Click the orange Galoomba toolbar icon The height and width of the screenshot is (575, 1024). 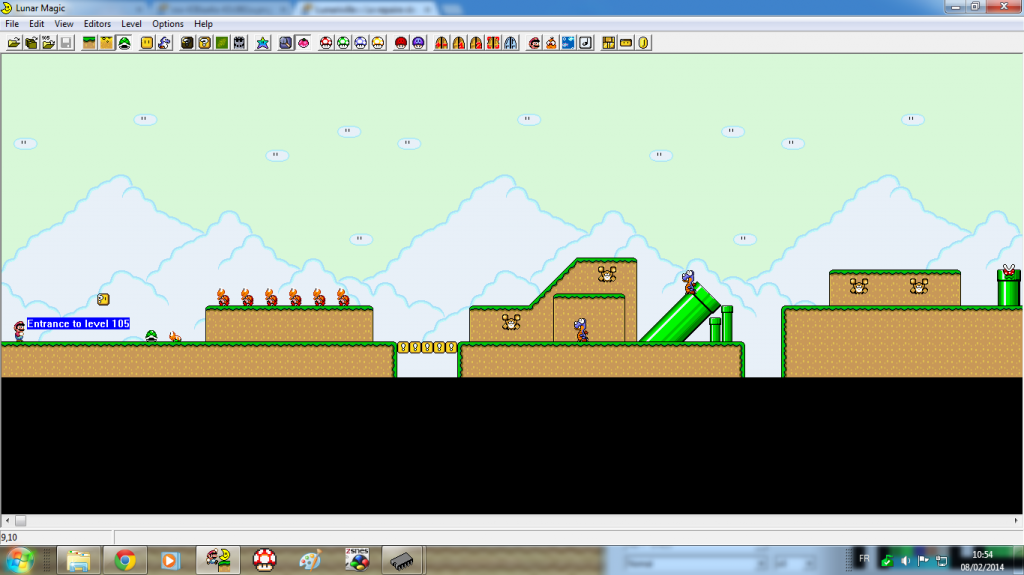551,42
